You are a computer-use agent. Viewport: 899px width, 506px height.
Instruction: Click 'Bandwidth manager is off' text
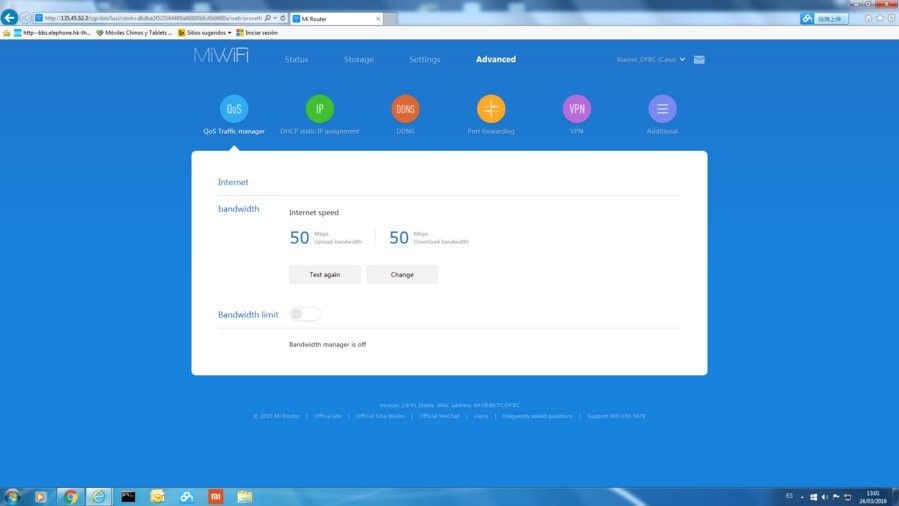tap(327, 344)
